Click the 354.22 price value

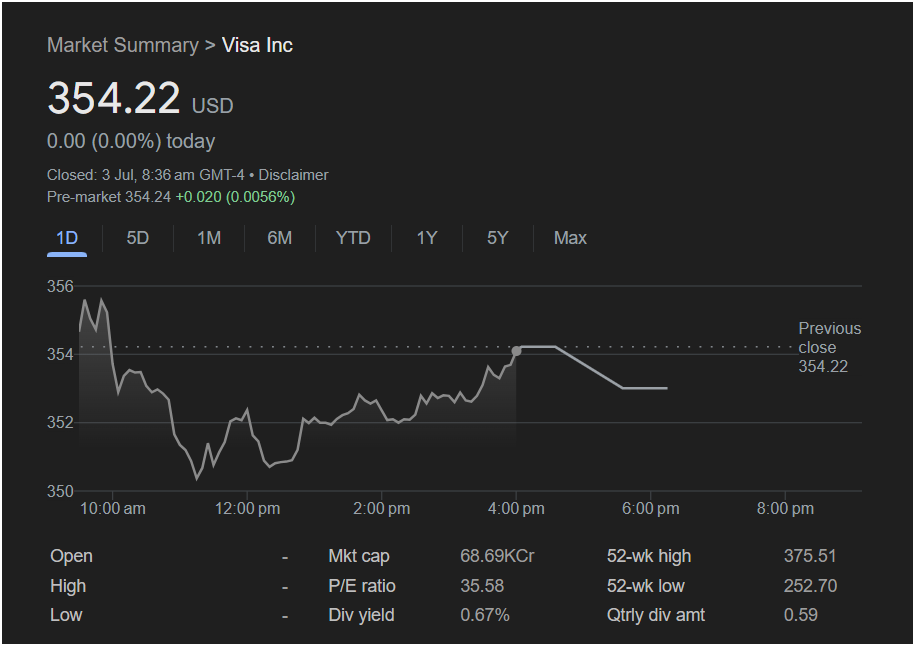[114, 97]
